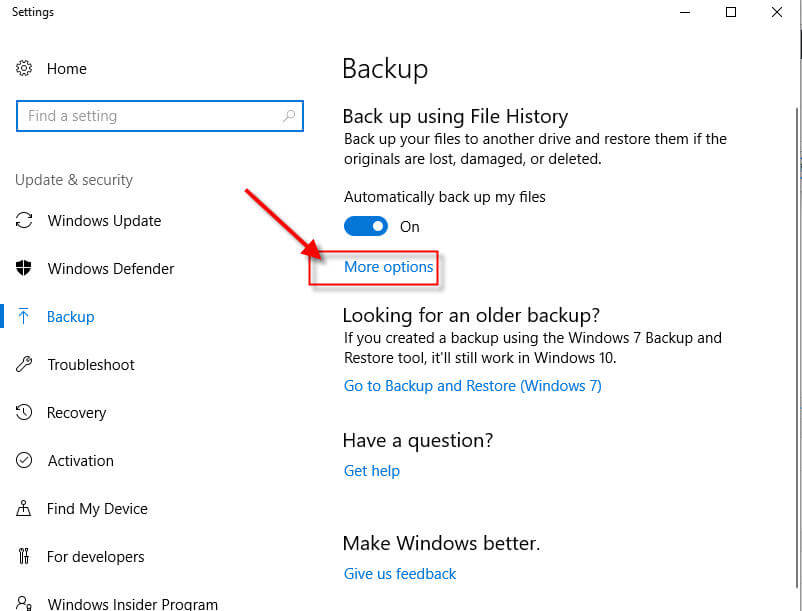Click the Activation checkmark icon
The width and height of the screenshot is (802, 611).
pos(24,460)
